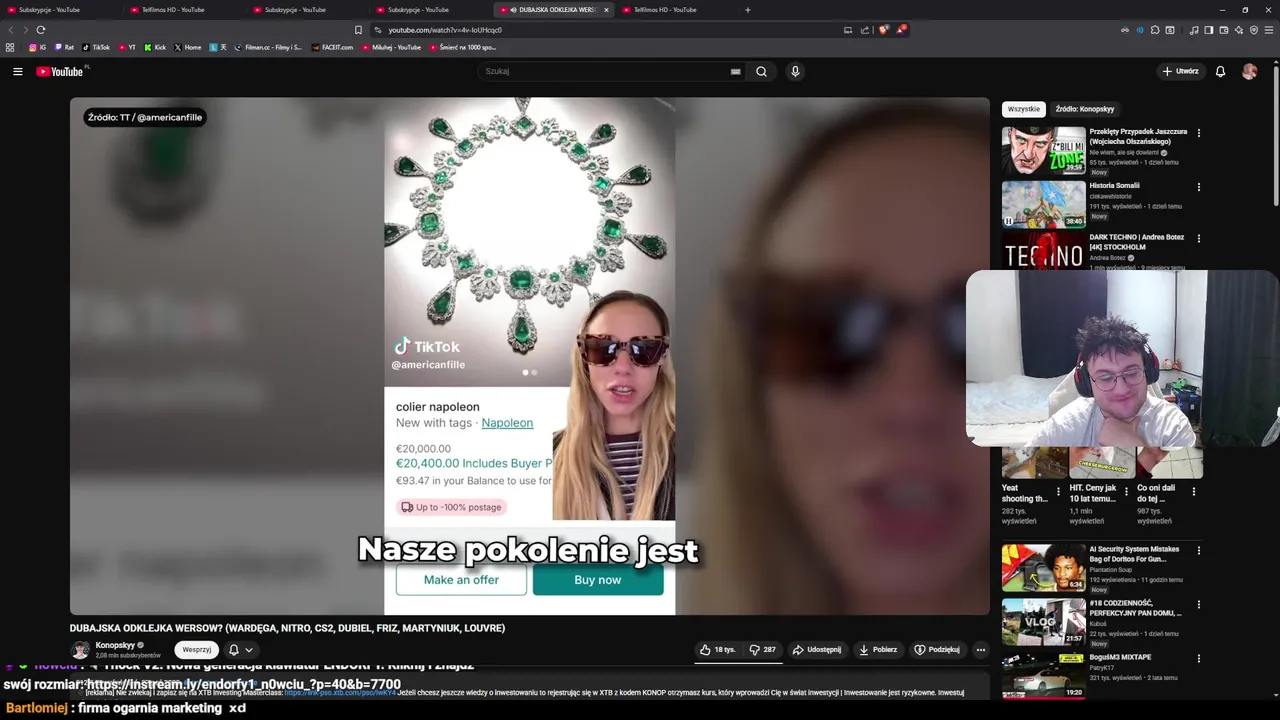Open options for AI Security System video
The image size is (1280, 720).
tap(1198, 551)
